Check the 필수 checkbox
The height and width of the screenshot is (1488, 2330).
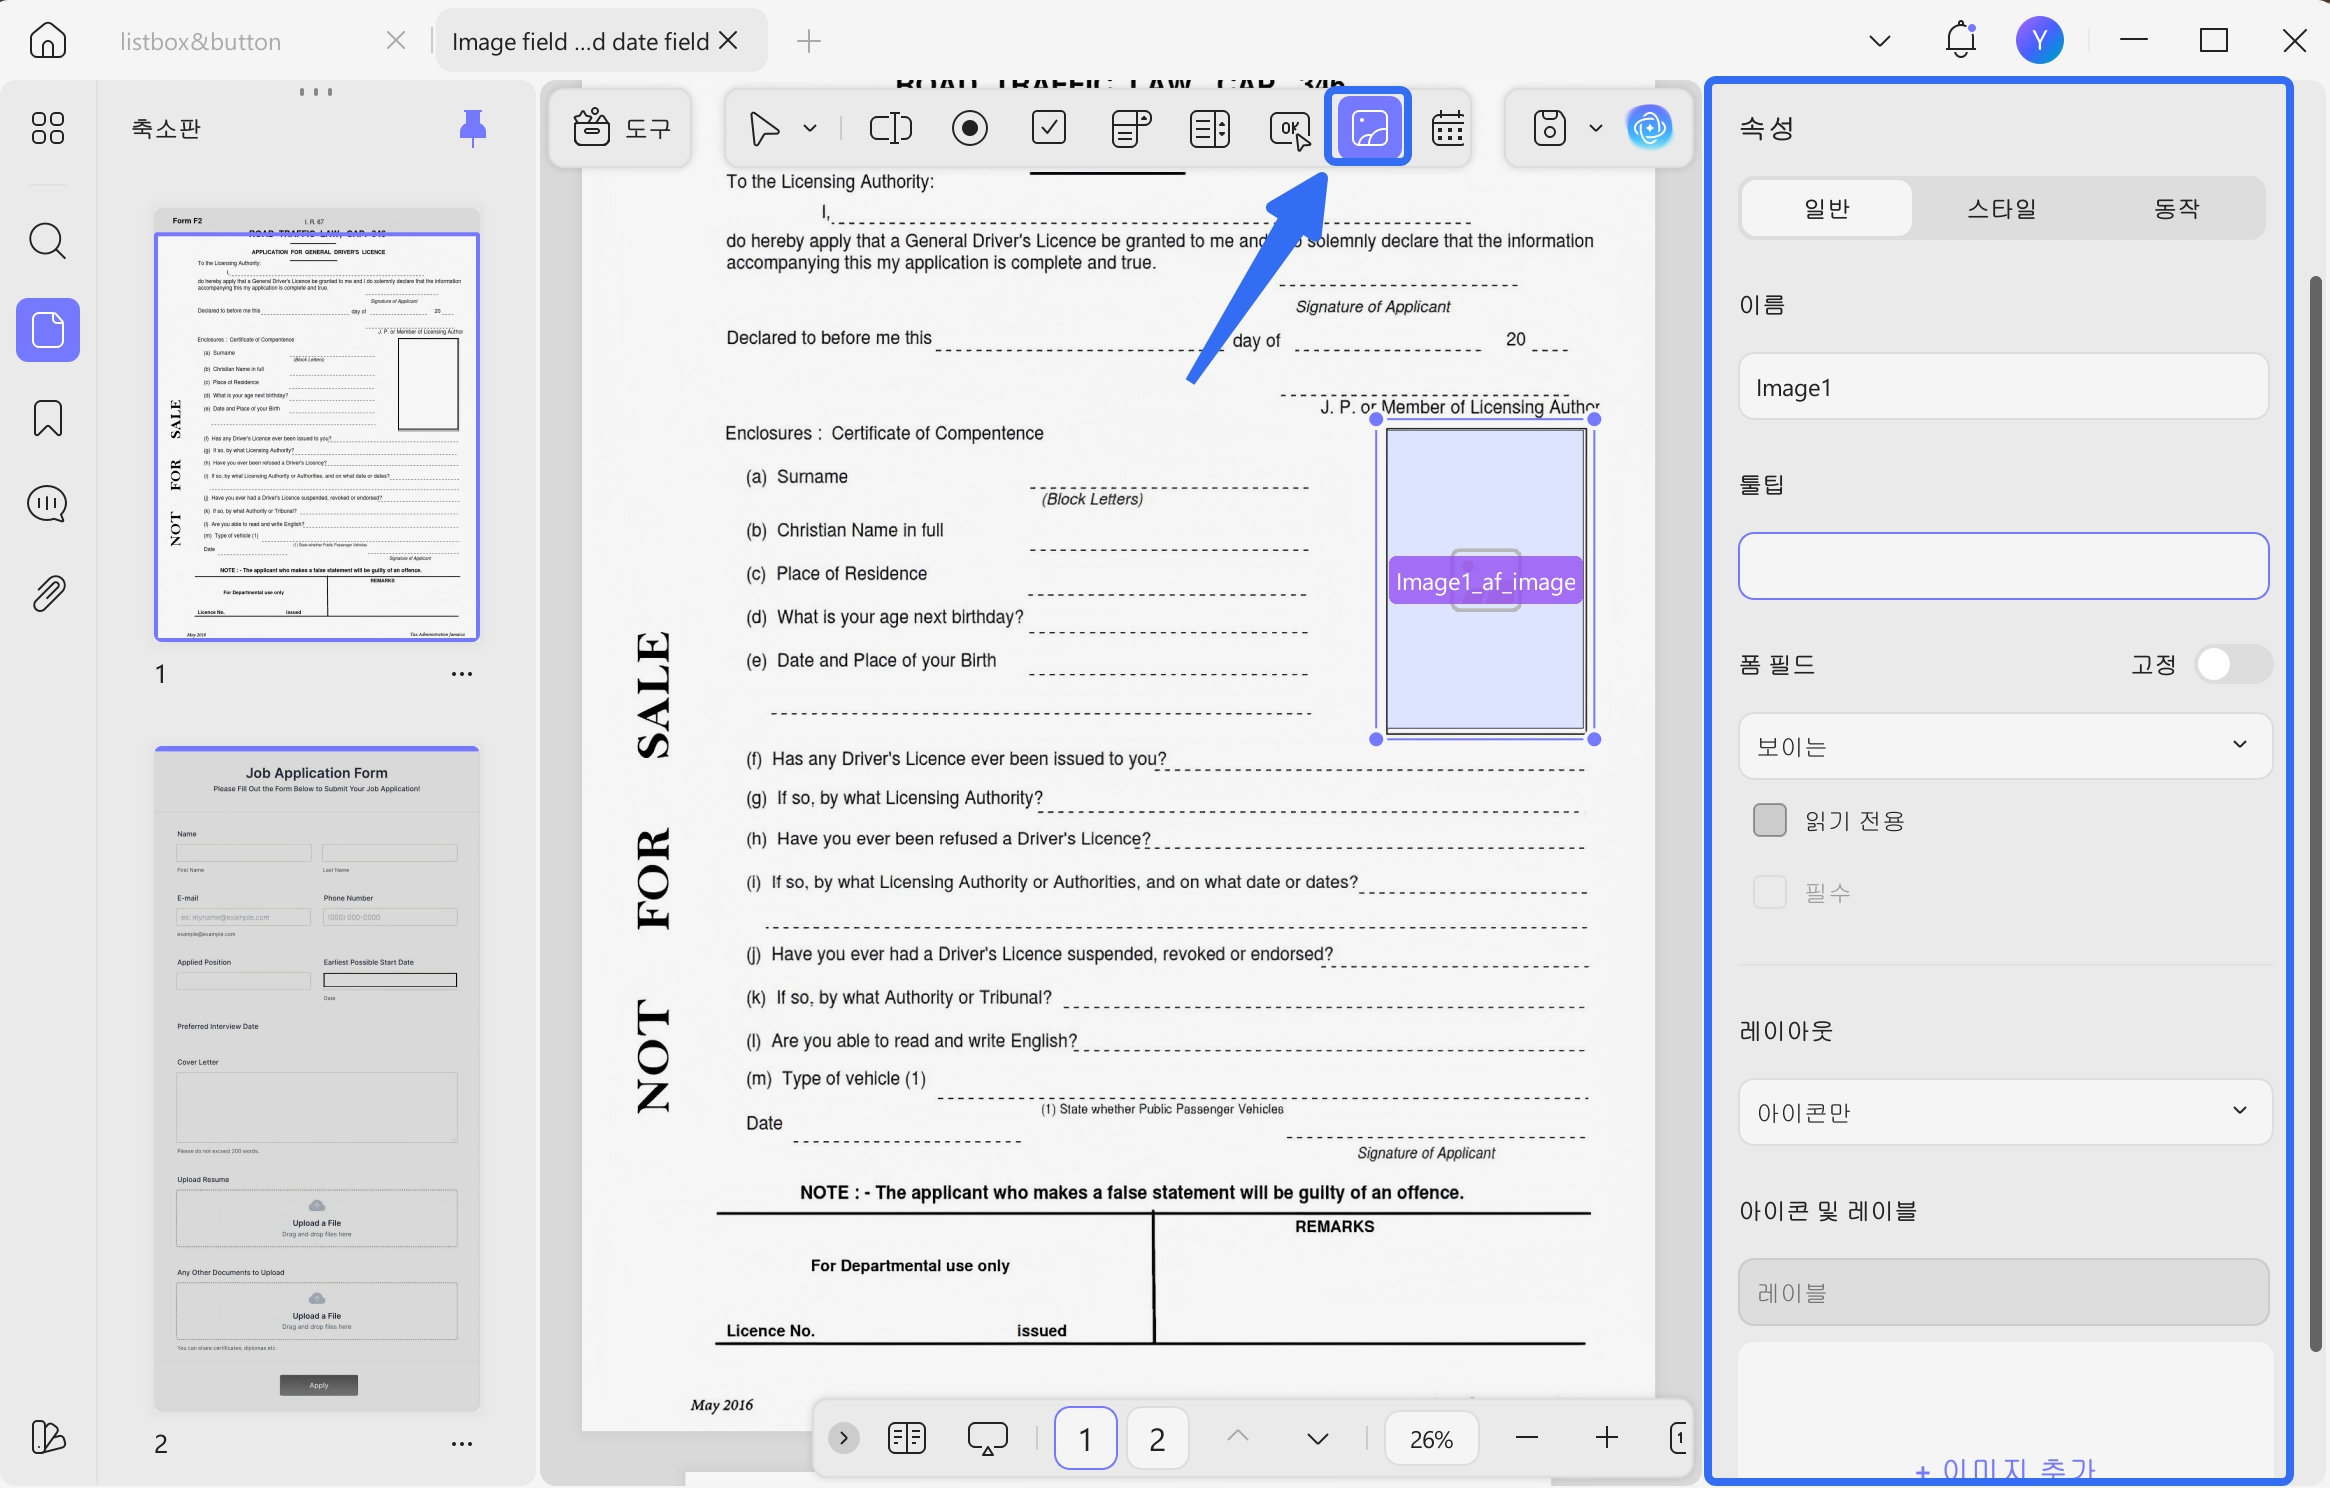point(1770,892)
